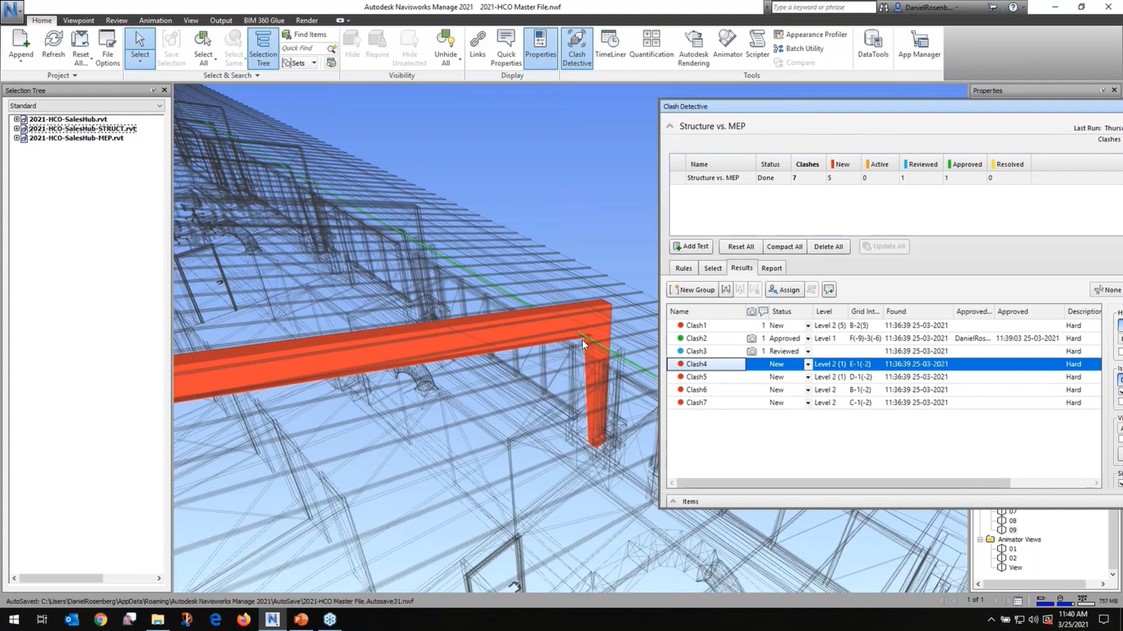
Task: Open the Batch Utility
Action: tap(799, 49)
